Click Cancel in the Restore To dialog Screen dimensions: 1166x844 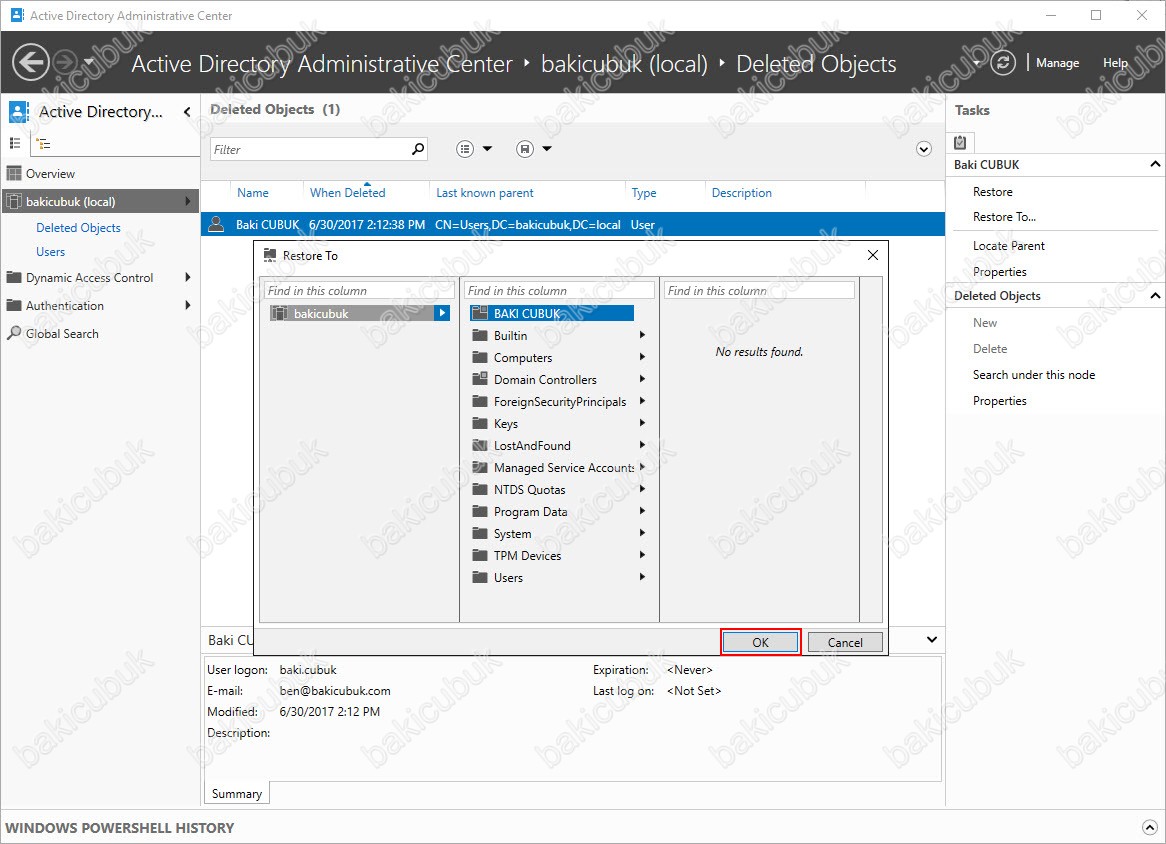pyautogui.click(x=845, y=642)
